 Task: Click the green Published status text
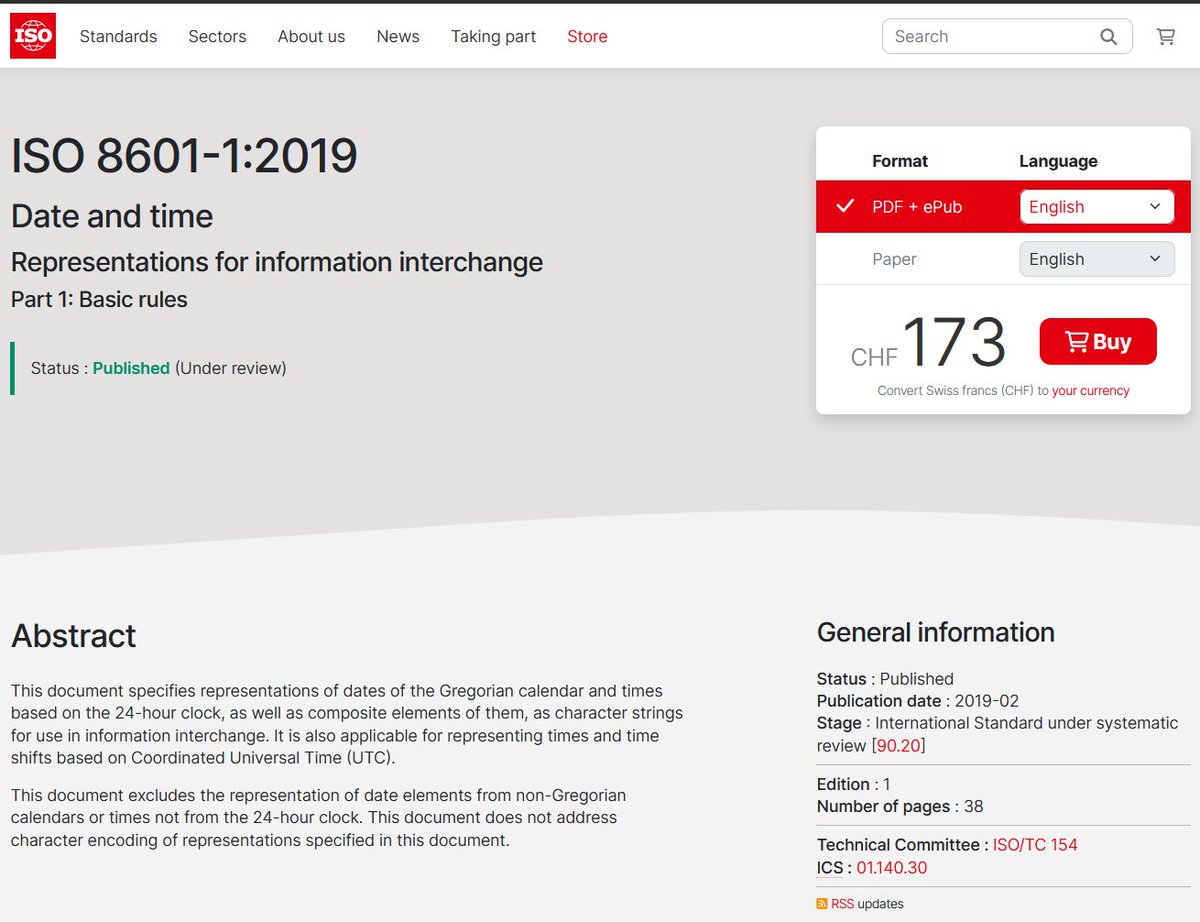click(131, 368)
